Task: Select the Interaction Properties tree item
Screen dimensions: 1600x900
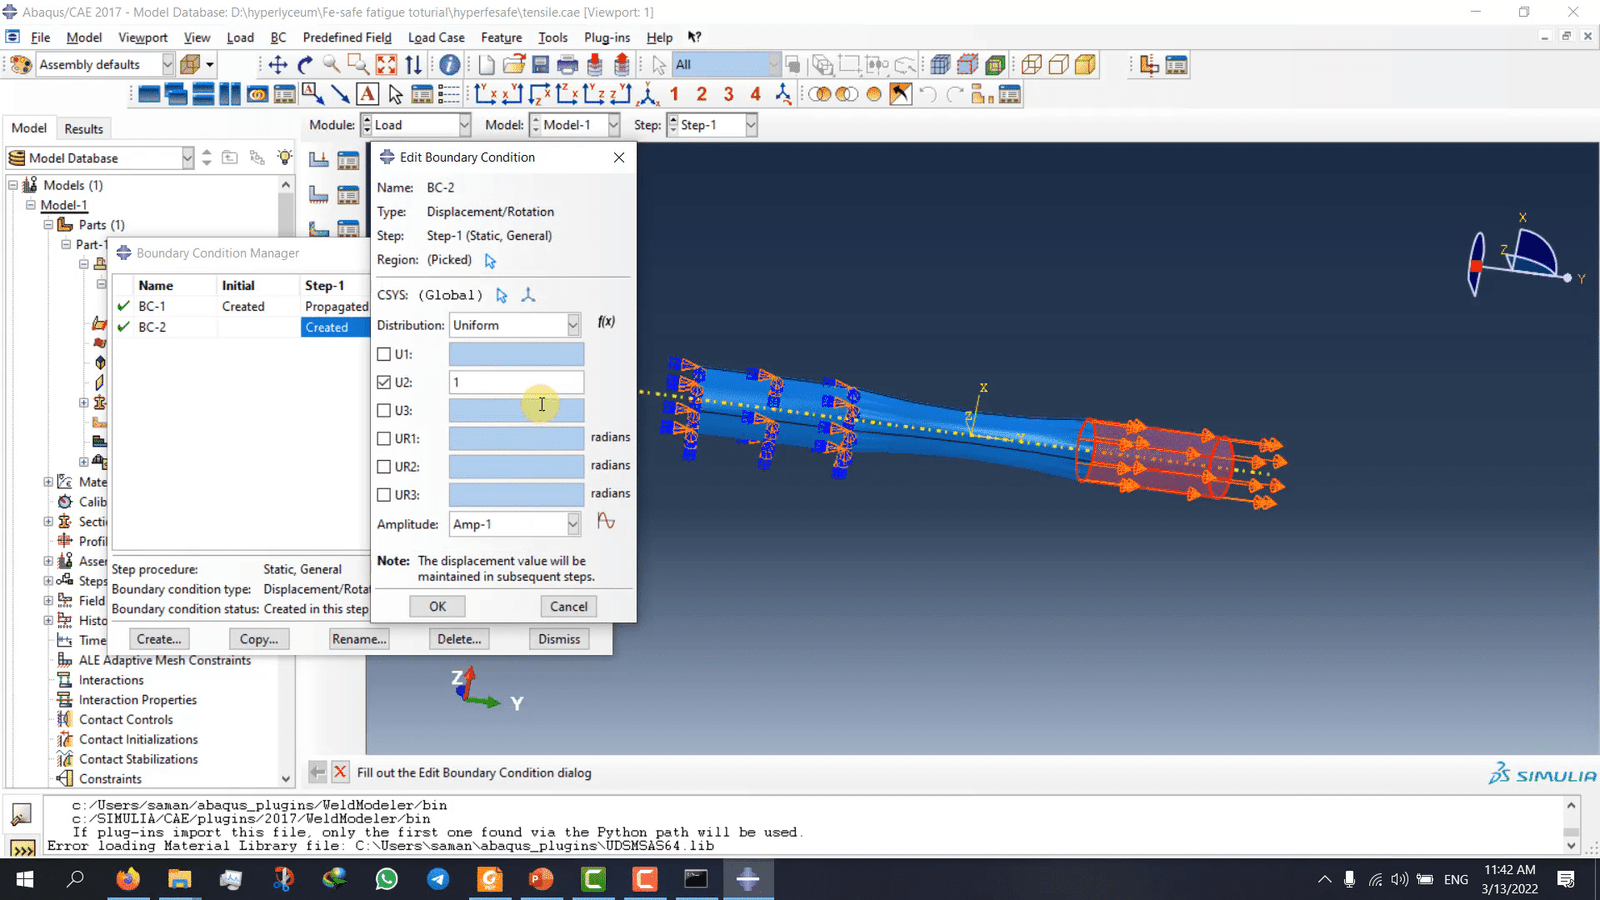Action: pyautogui.click(x=138, y=700)
